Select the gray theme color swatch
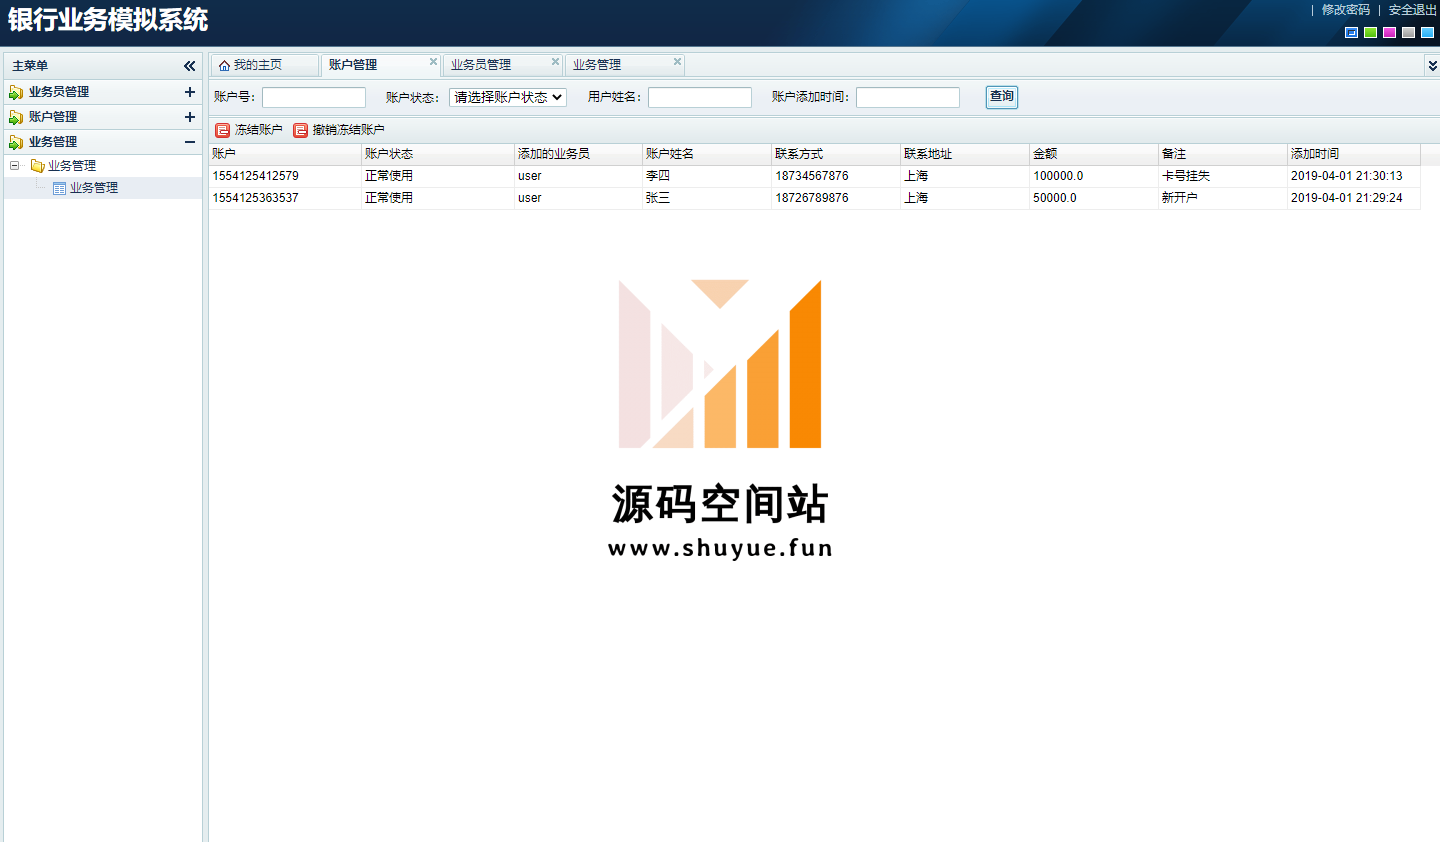Screen dimensions: 1440x842 point(1409,32)
